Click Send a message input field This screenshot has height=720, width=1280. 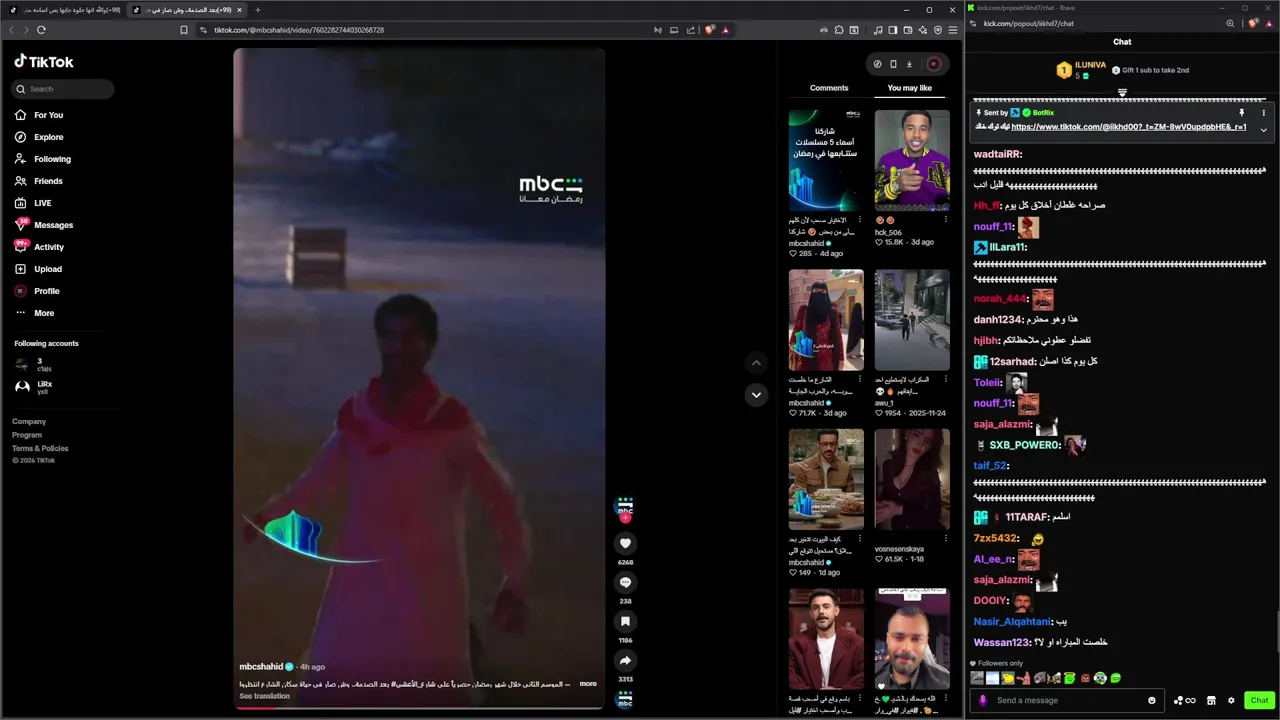[1067, 700]
